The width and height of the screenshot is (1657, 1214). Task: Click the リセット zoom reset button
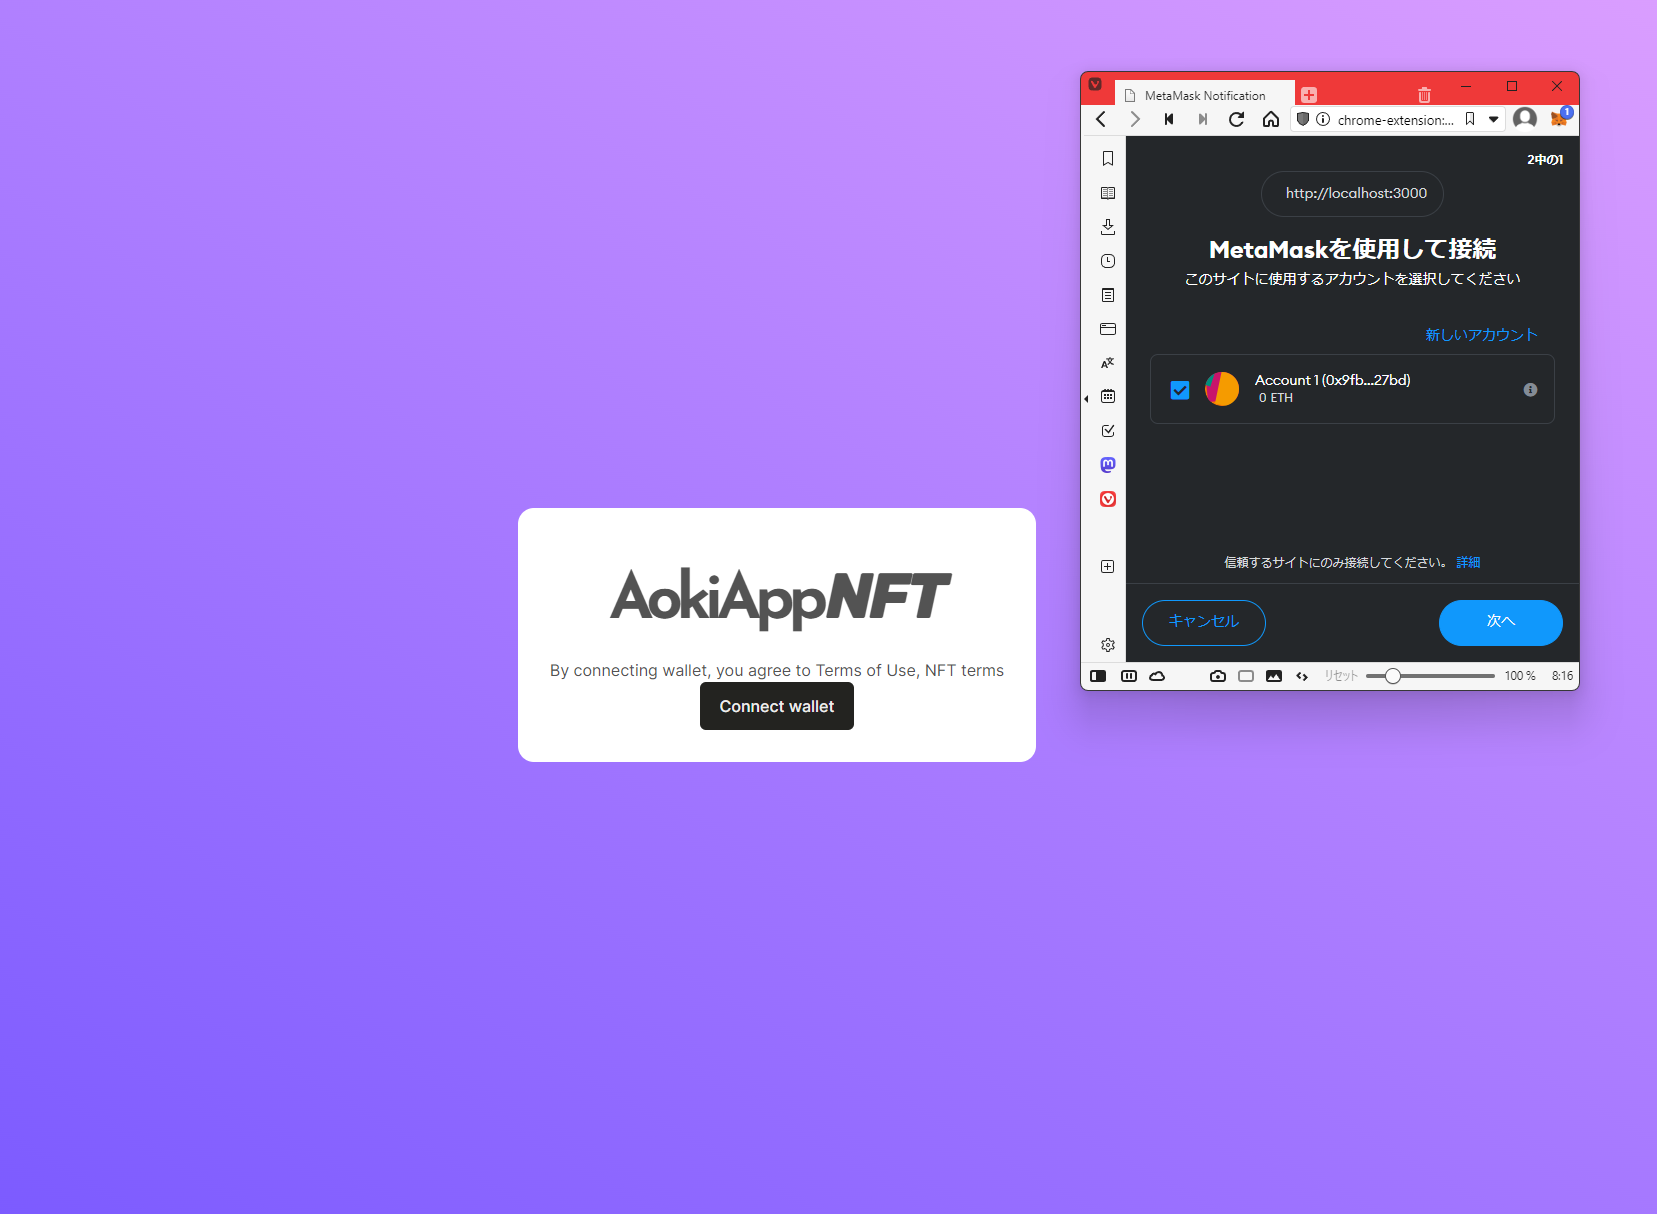coord(1341,676)
